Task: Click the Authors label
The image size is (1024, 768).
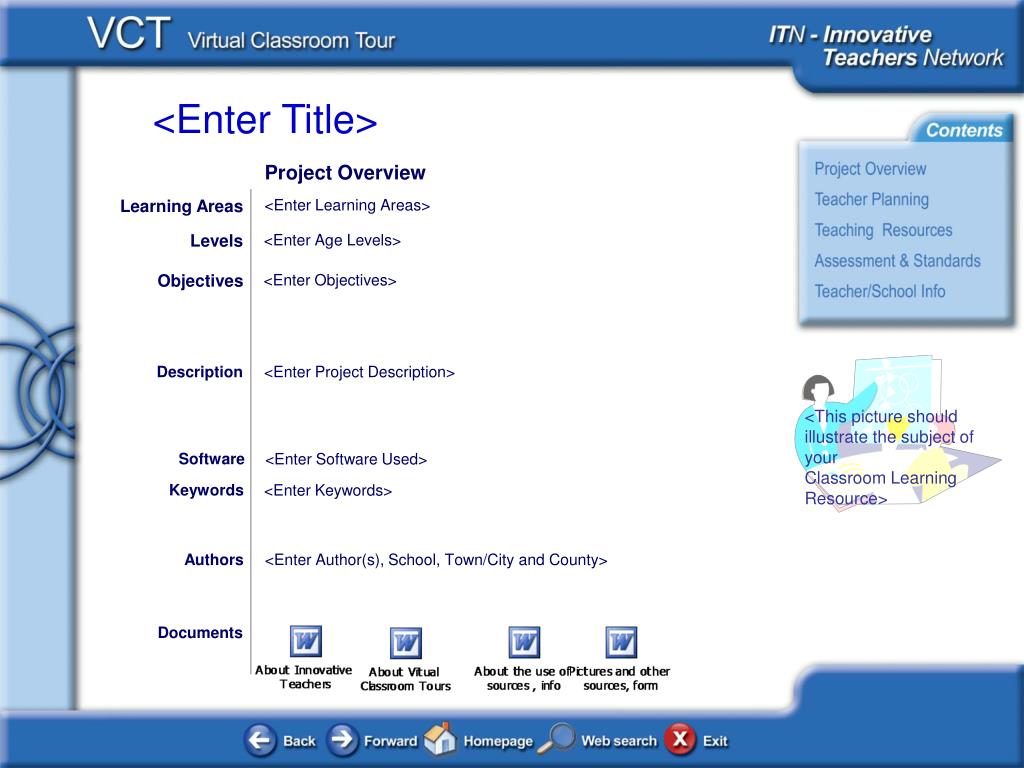Action: pyautogui.click(x=214, y=560)
